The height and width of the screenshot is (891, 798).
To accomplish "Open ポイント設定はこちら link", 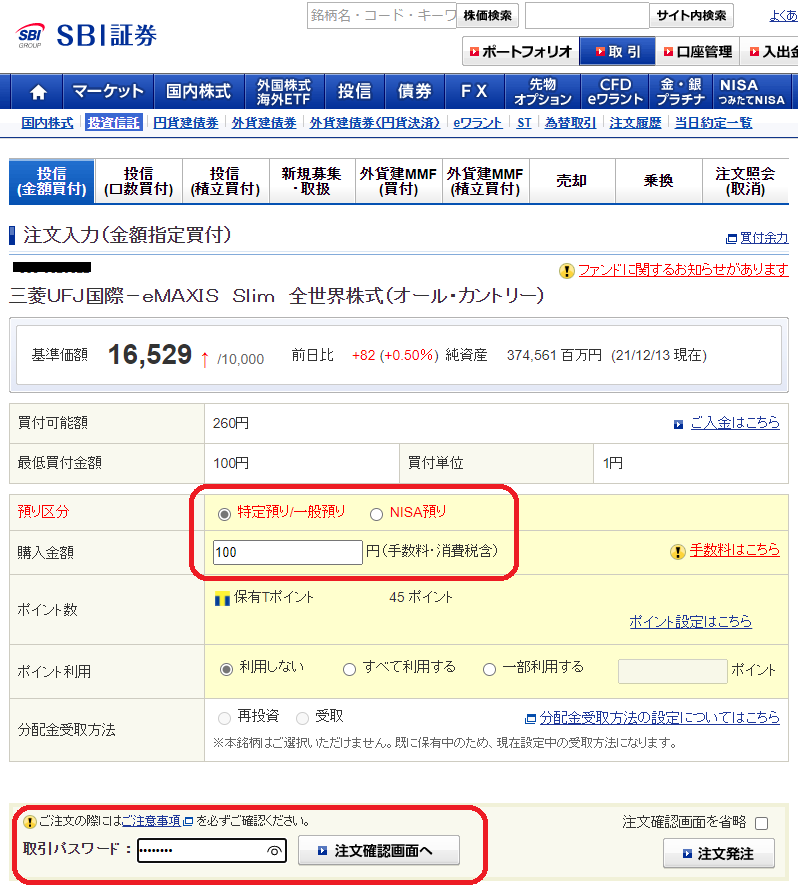I will (x=691, y=622).
